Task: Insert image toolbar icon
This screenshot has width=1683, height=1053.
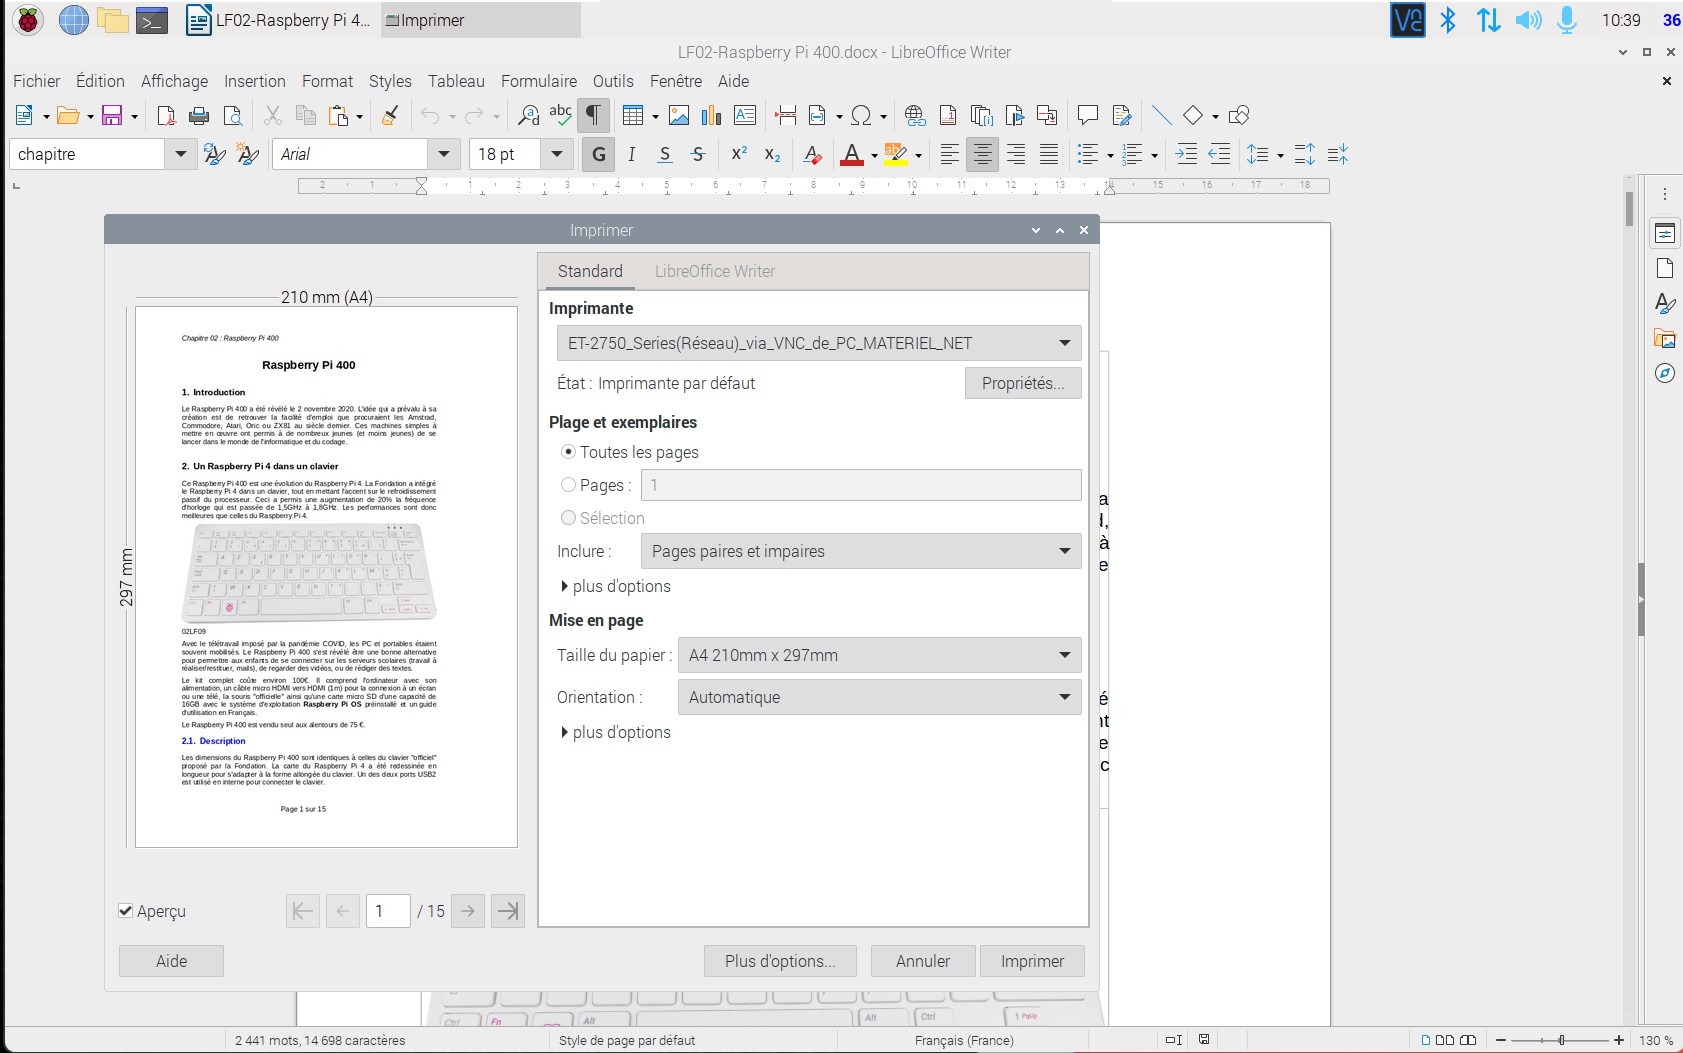Action: 678,116
